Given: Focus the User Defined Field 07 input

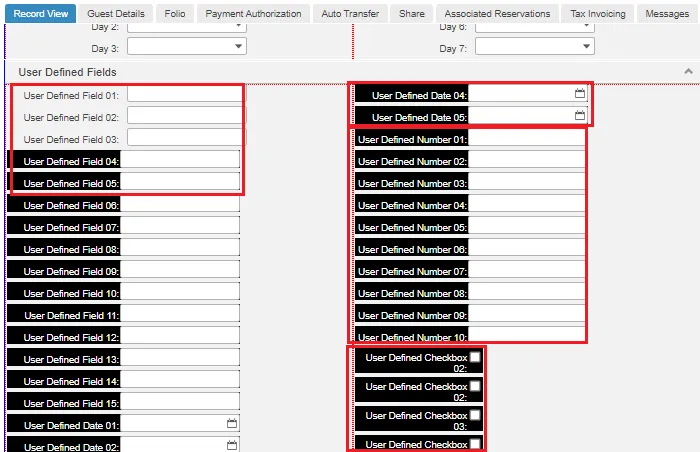Looking at the screenshot, I should point(180,226).
